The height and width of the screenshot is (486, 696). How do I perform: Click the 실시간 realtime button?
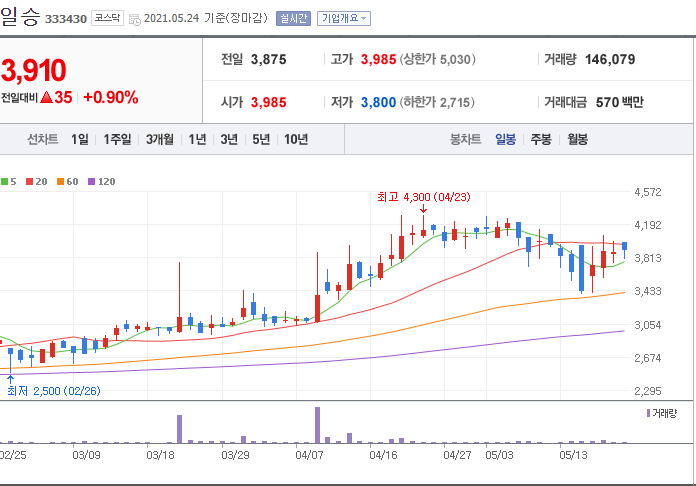pyautogui.click(x=293, y=18)
